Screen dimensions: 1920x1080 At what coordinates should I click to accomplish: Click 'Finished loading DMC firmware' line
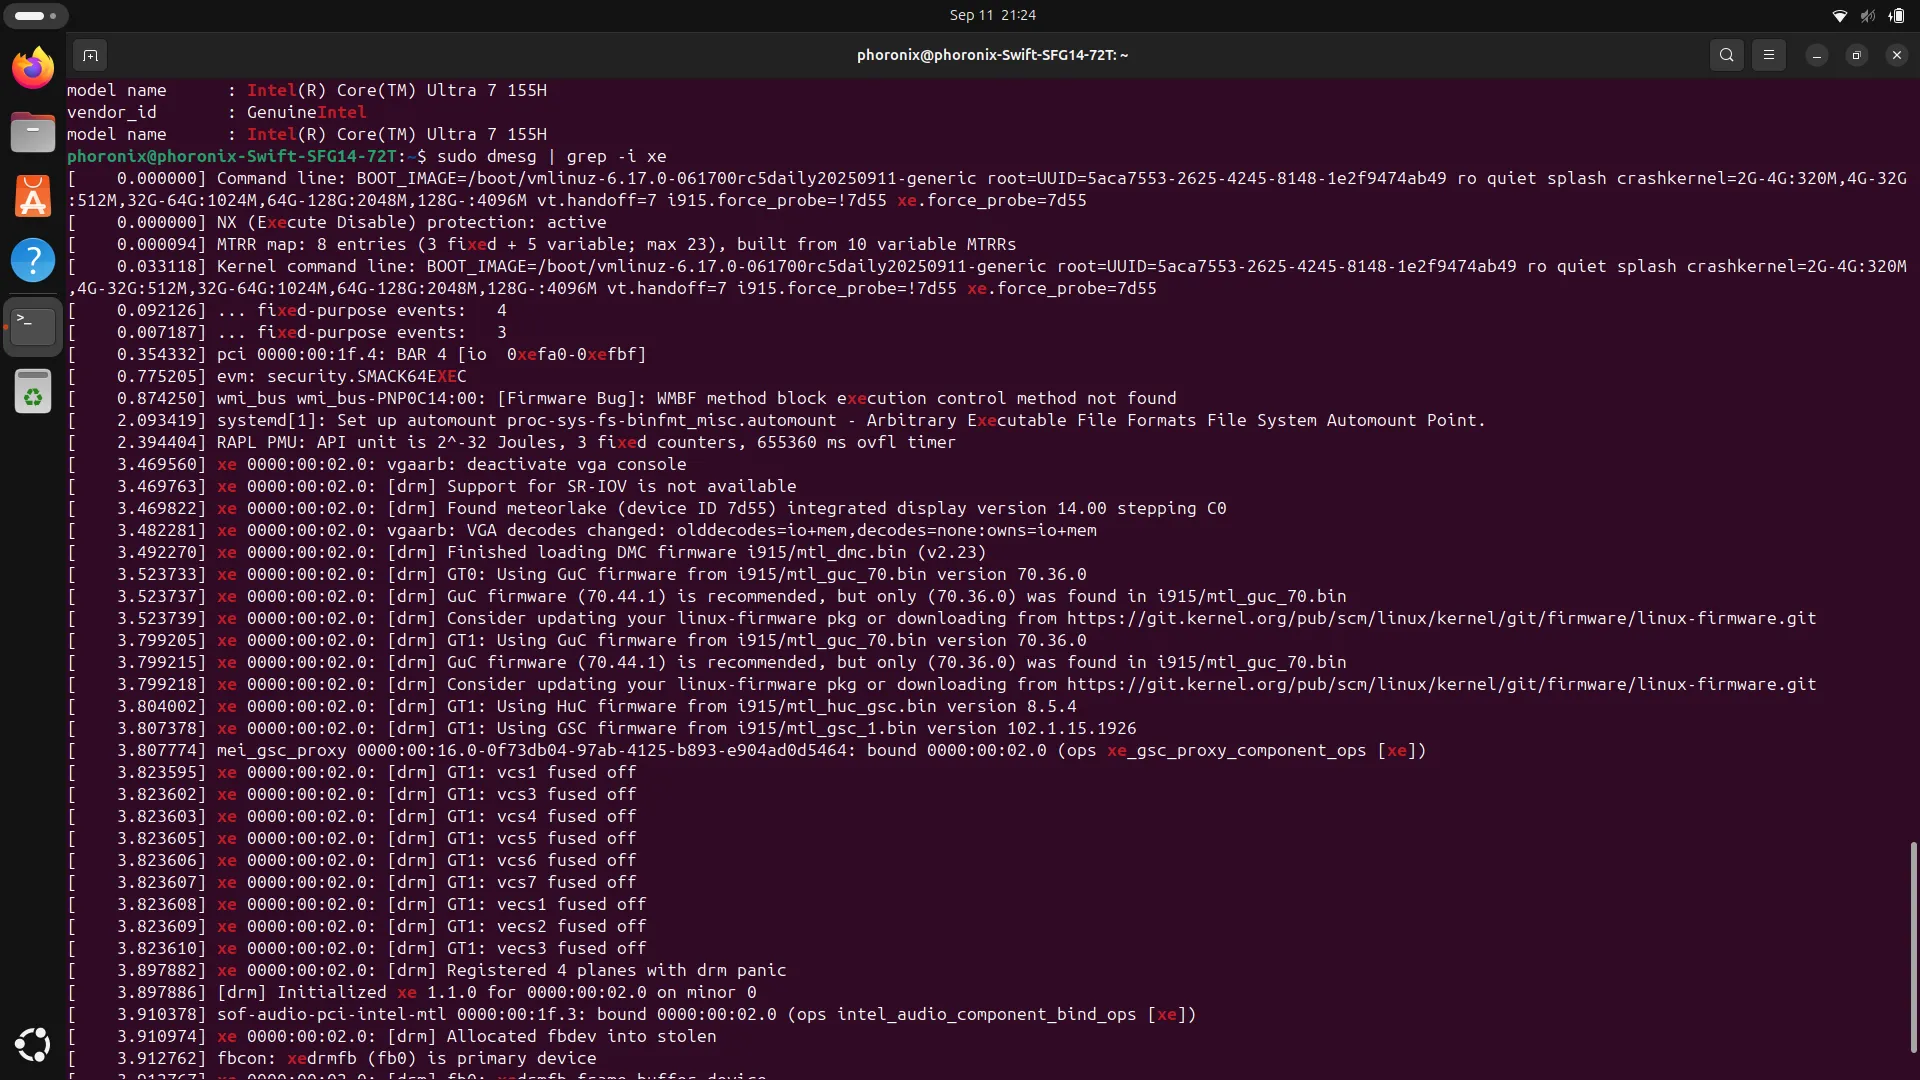[527, 552]
